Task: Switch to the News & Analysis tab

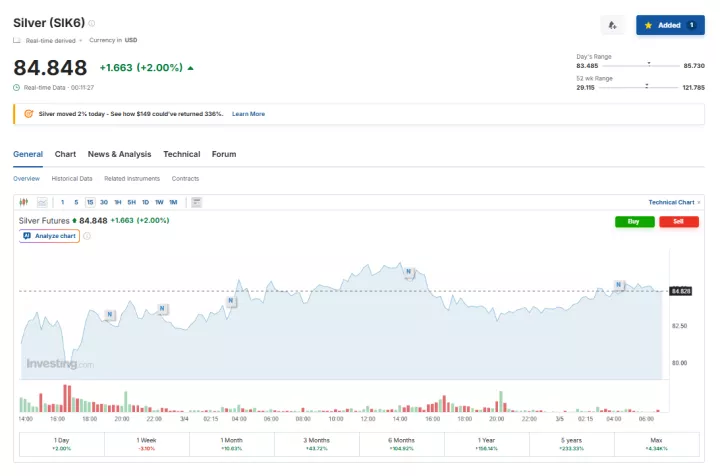Action: pyautogui.click(x=119, y=154)
